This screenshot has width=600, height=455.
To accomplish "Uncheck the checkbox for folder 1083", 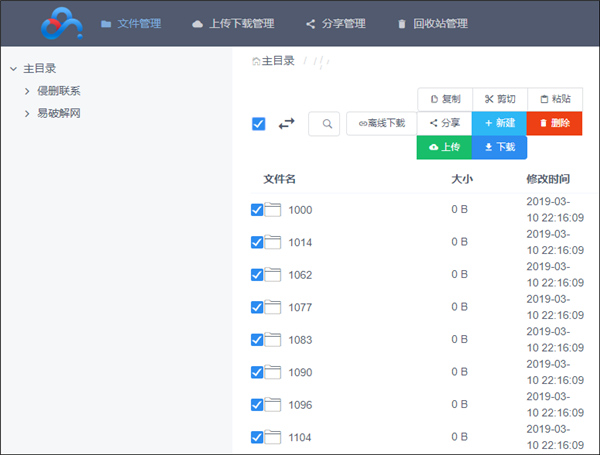I will click(x=257, y=340).
